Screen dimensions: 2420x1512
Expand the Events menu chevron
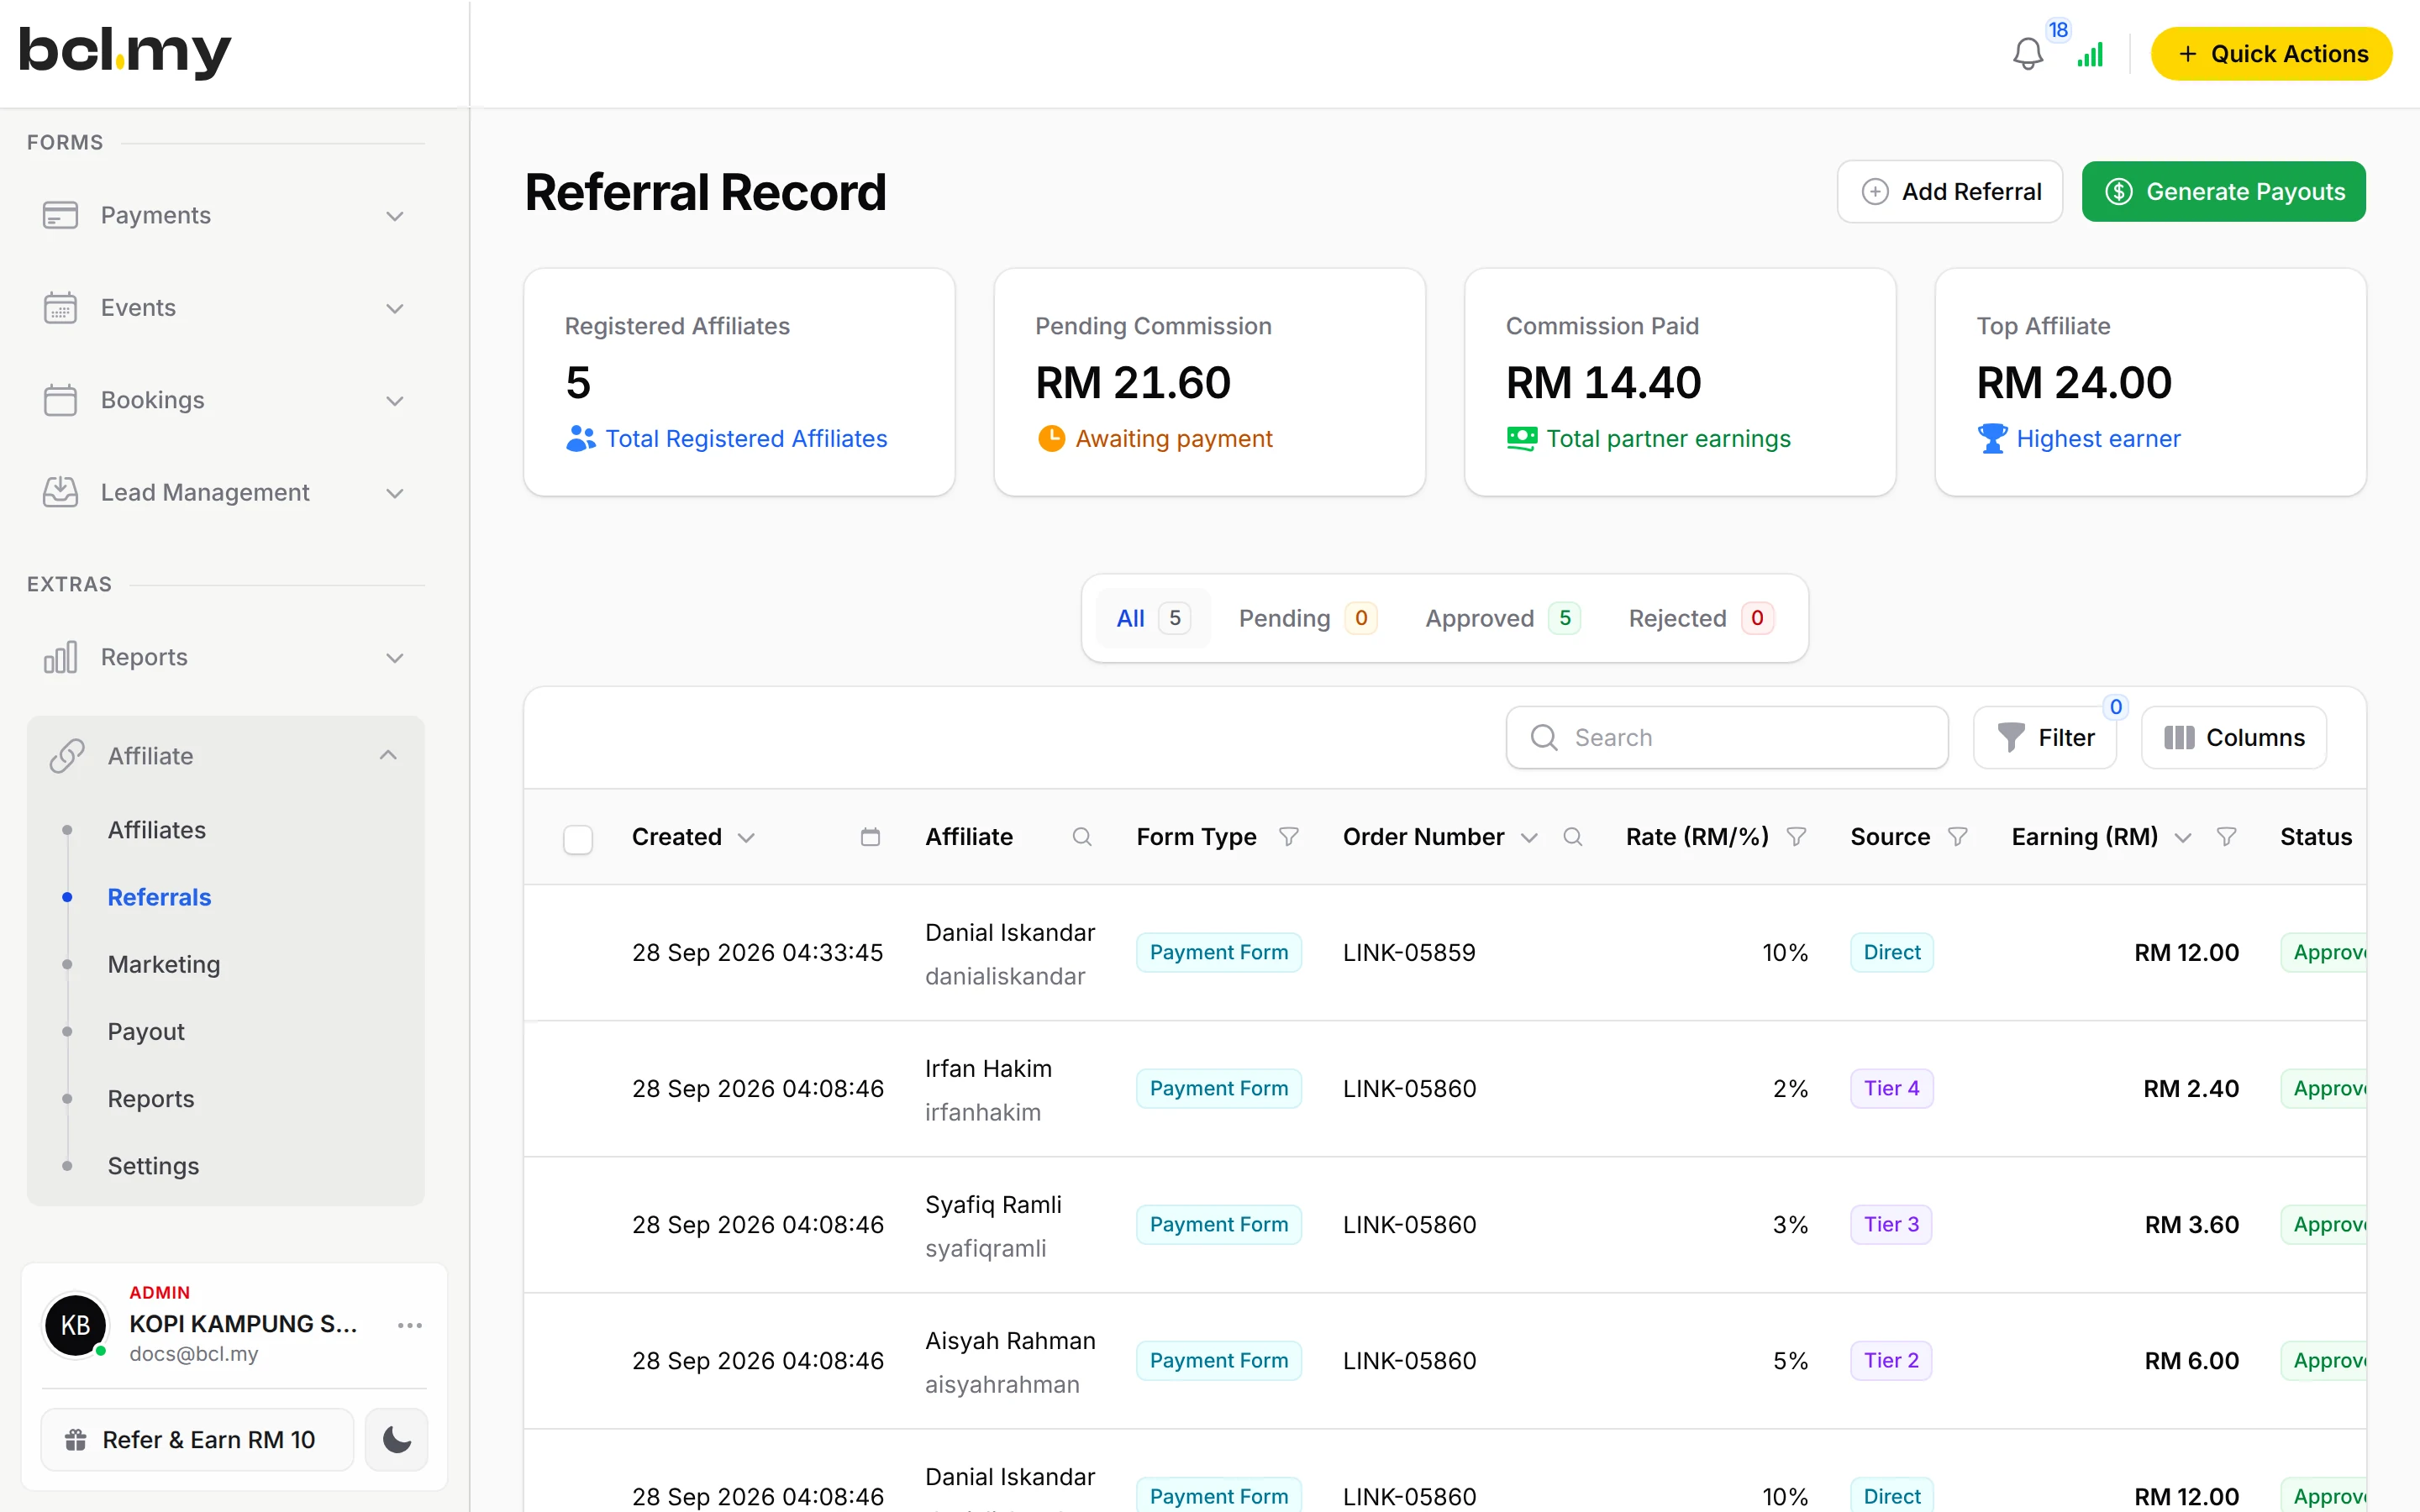[395, 308]
